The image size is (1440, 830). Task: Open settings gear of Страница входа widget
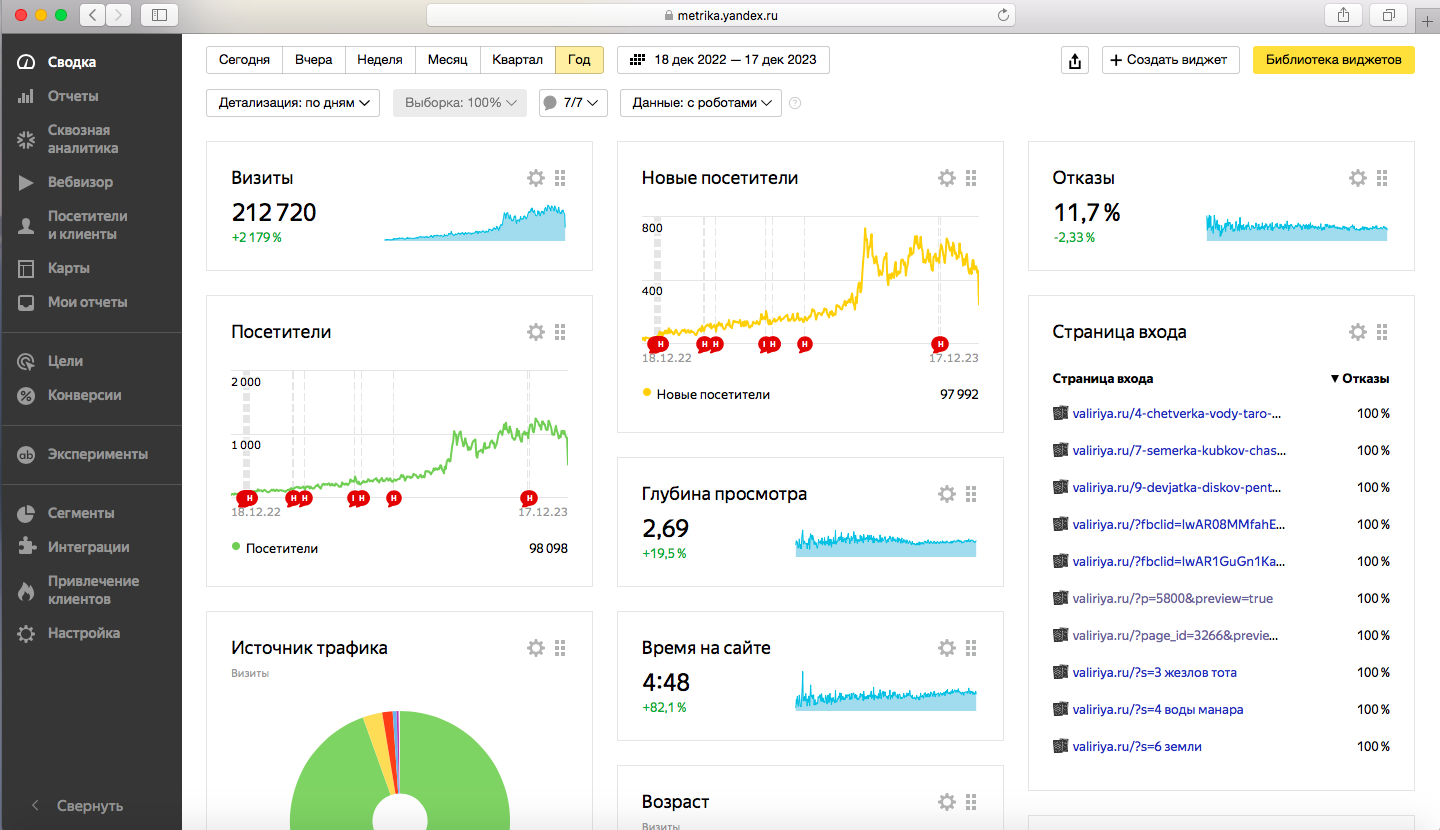[x=1358, y=332]
